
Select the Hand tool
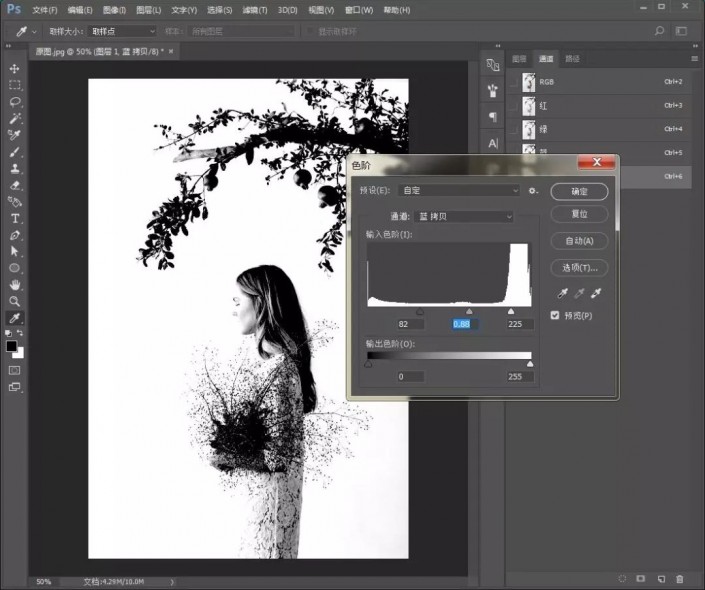click(x=15, y=284)
